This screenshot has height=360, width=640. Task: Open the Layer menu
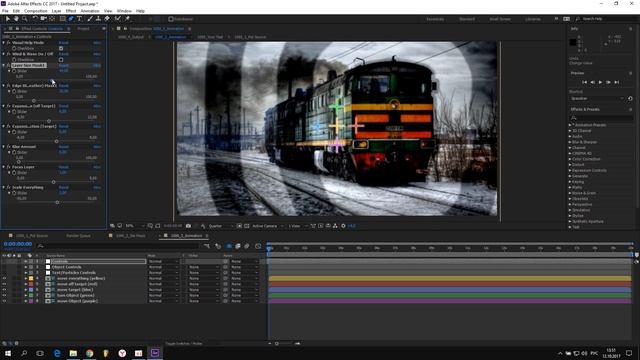tap(57, 11)
